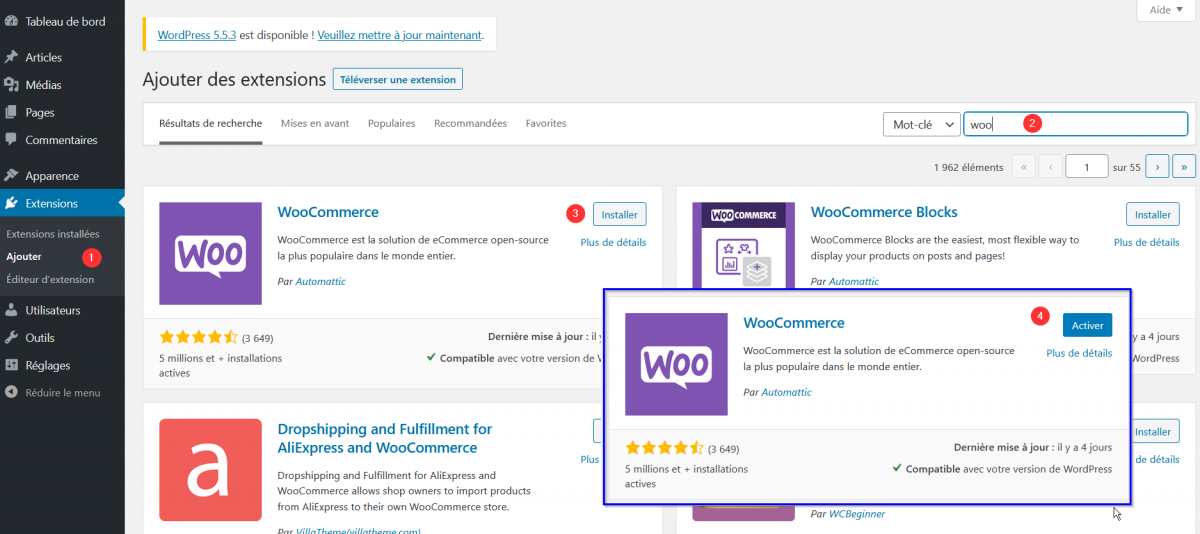The image size is (1200, 534).
Task: Click WCBeginner author link
Action: [x=857, y=514]
